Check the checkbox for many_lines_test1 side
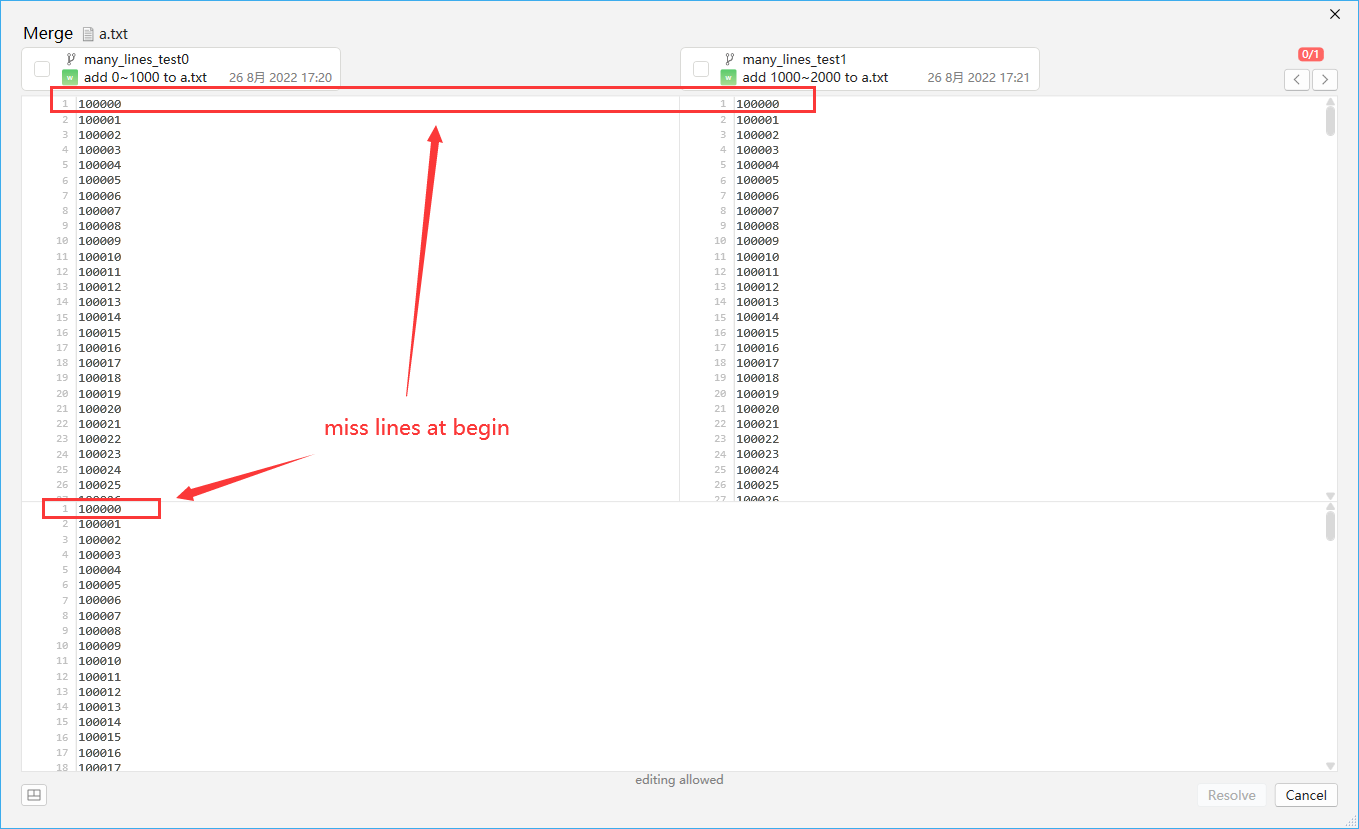Image resolution: width=1359 pixels, height=829 pixels. 700,68
